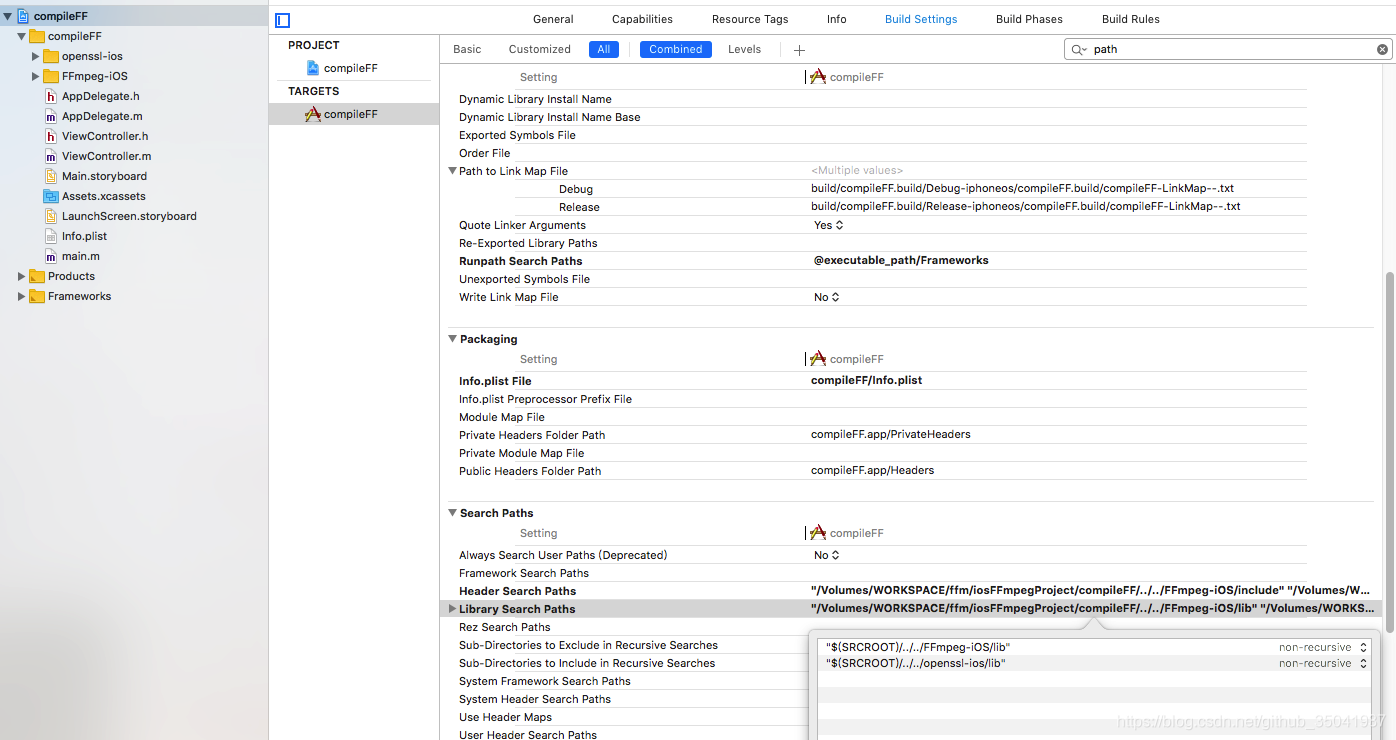1396x740 pixels.
Task: Click the Debug link map path value
Action: [1022, 188]
